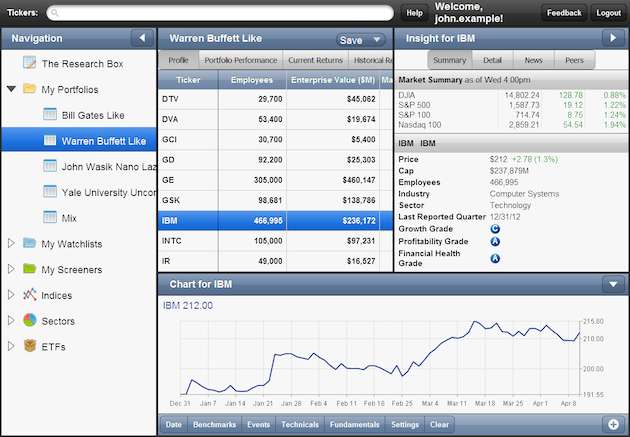Click the Mix portfolio table icon
Viewport: 630px width, 437px height.
[50, 217]
